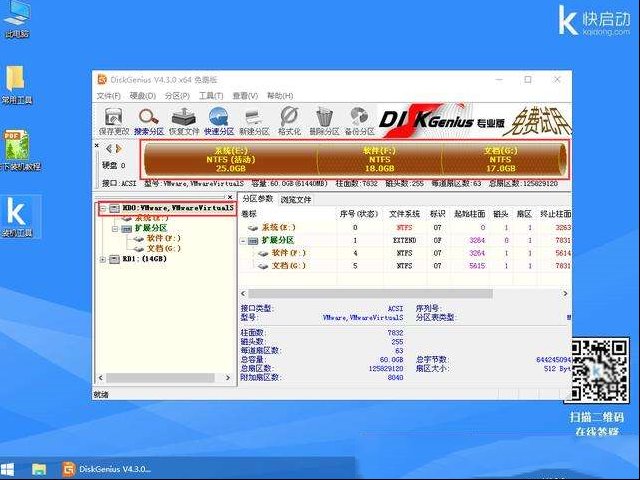Screen dimensions: 640x480
Task: Click the 起始柱面 column header
Action: [x=470, y=213]
